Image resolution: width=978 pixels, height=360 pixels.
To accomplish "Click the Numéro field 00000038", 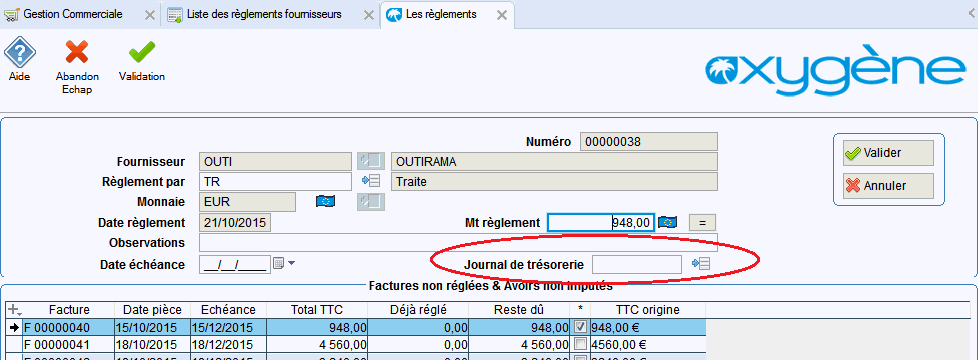I will point(649,142).
